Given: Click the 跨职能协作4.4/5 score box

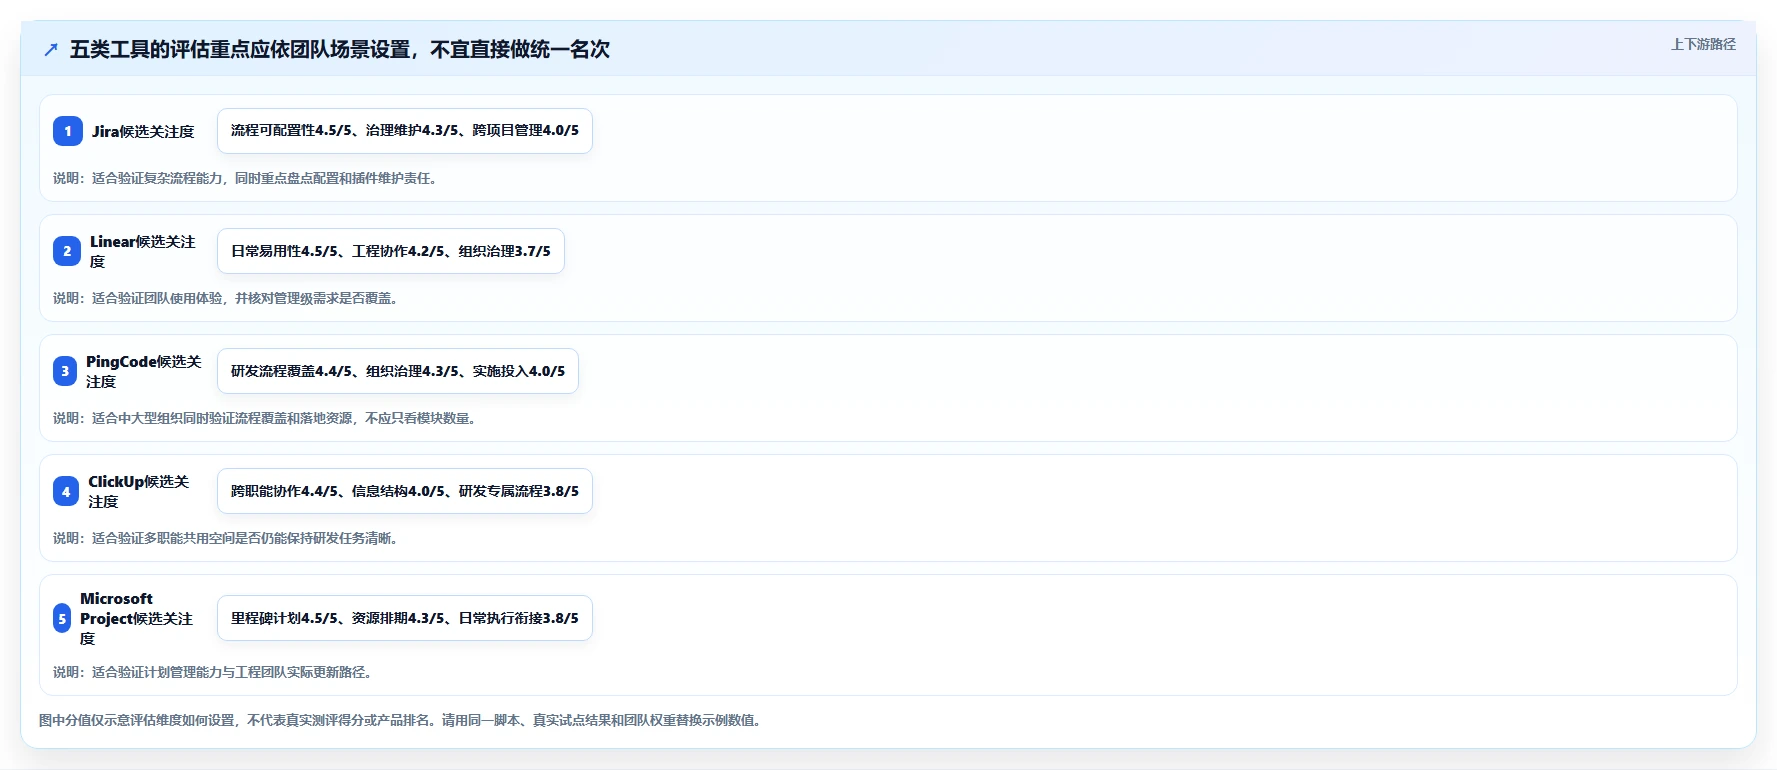Looking at the screenshot, I should click(x=405, y=491).
